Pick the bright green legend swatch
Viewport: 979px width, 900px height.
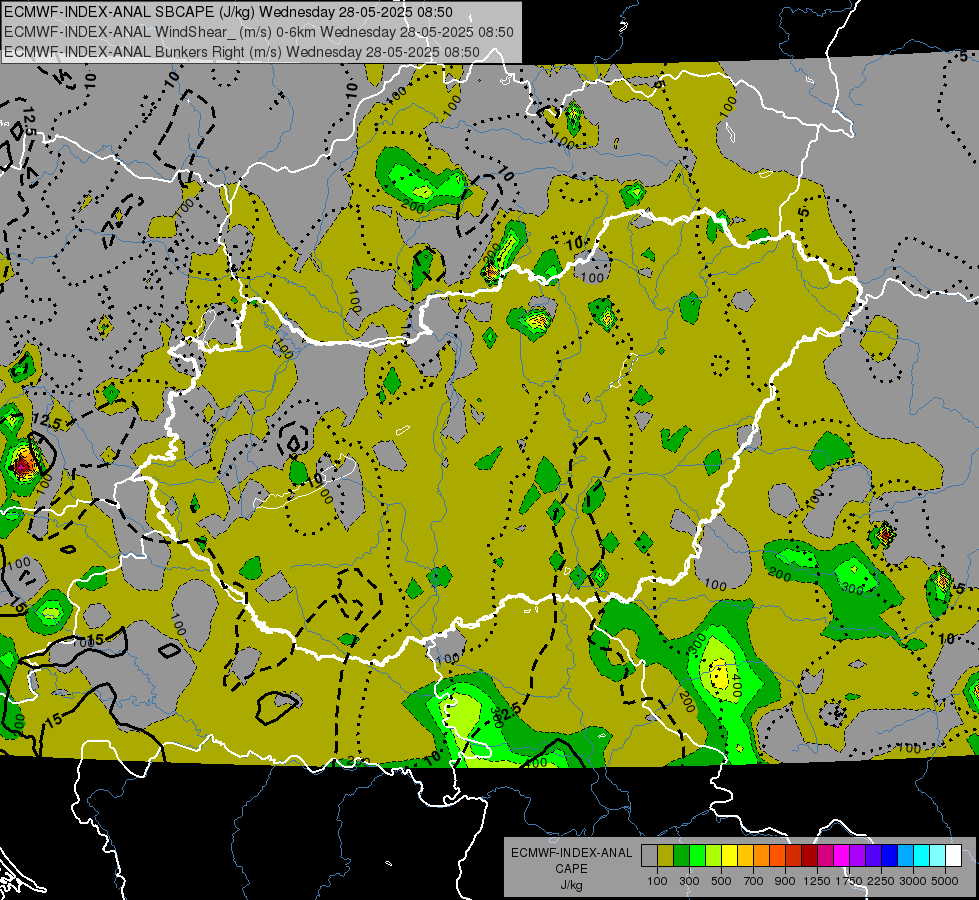[x=697, y=856]
